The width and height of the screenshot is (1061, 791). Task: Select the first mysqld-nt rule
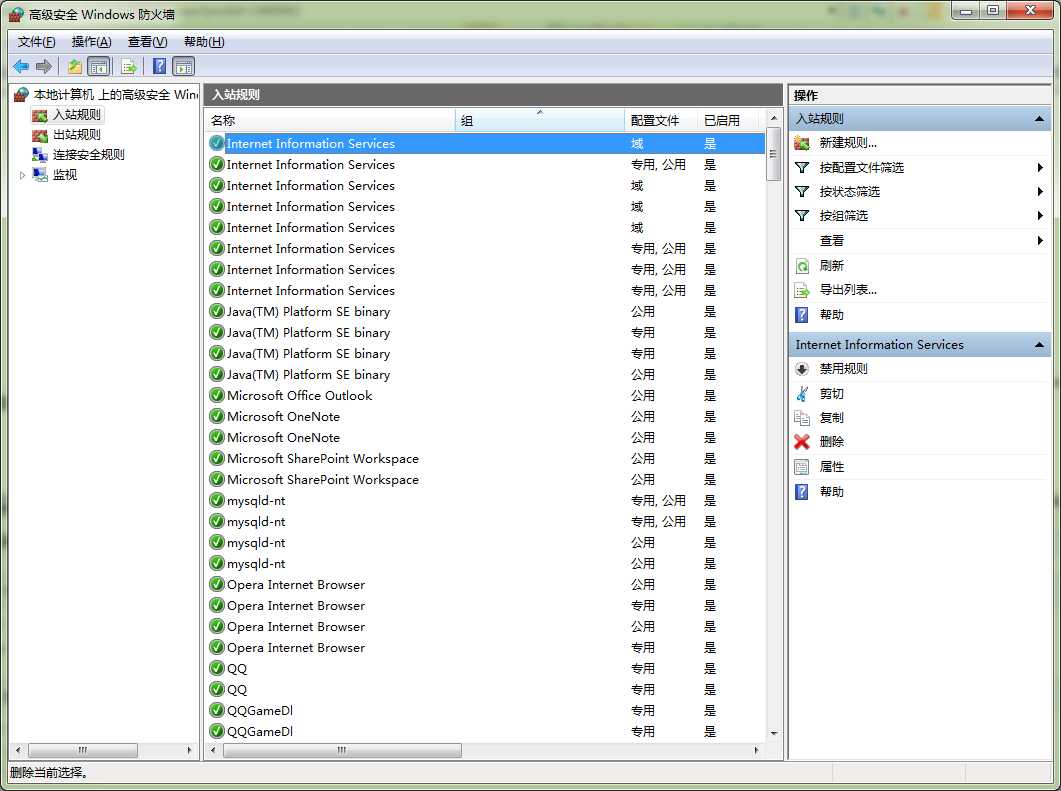coord(486,500)
